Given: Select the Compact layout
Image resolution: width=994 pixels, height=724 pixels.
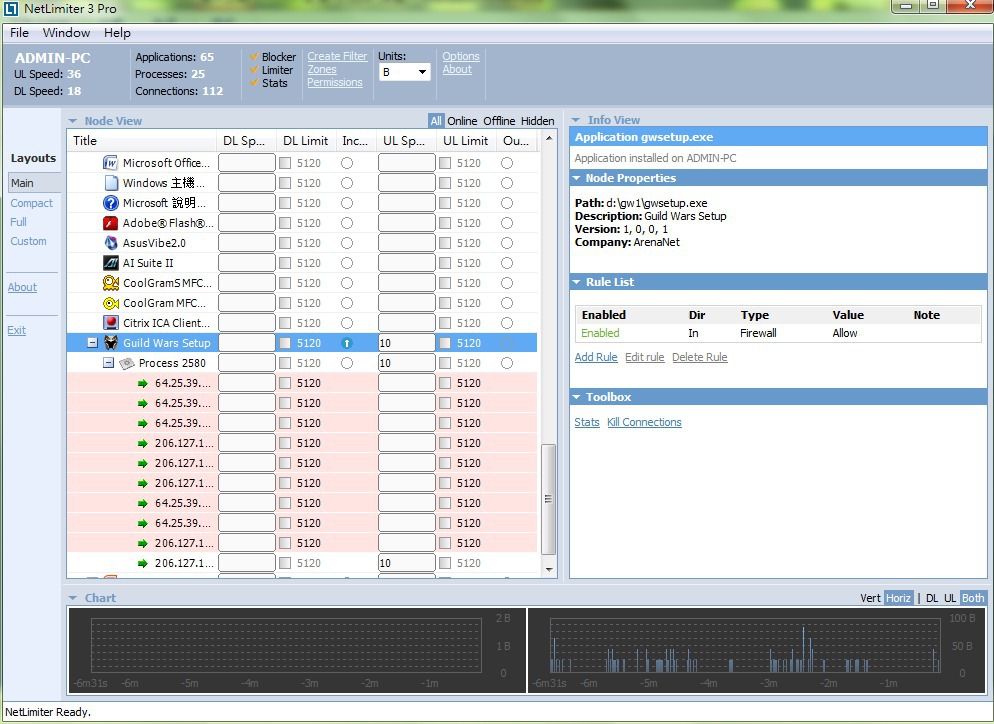Looking at the screenshot, I should click(32, 204).
